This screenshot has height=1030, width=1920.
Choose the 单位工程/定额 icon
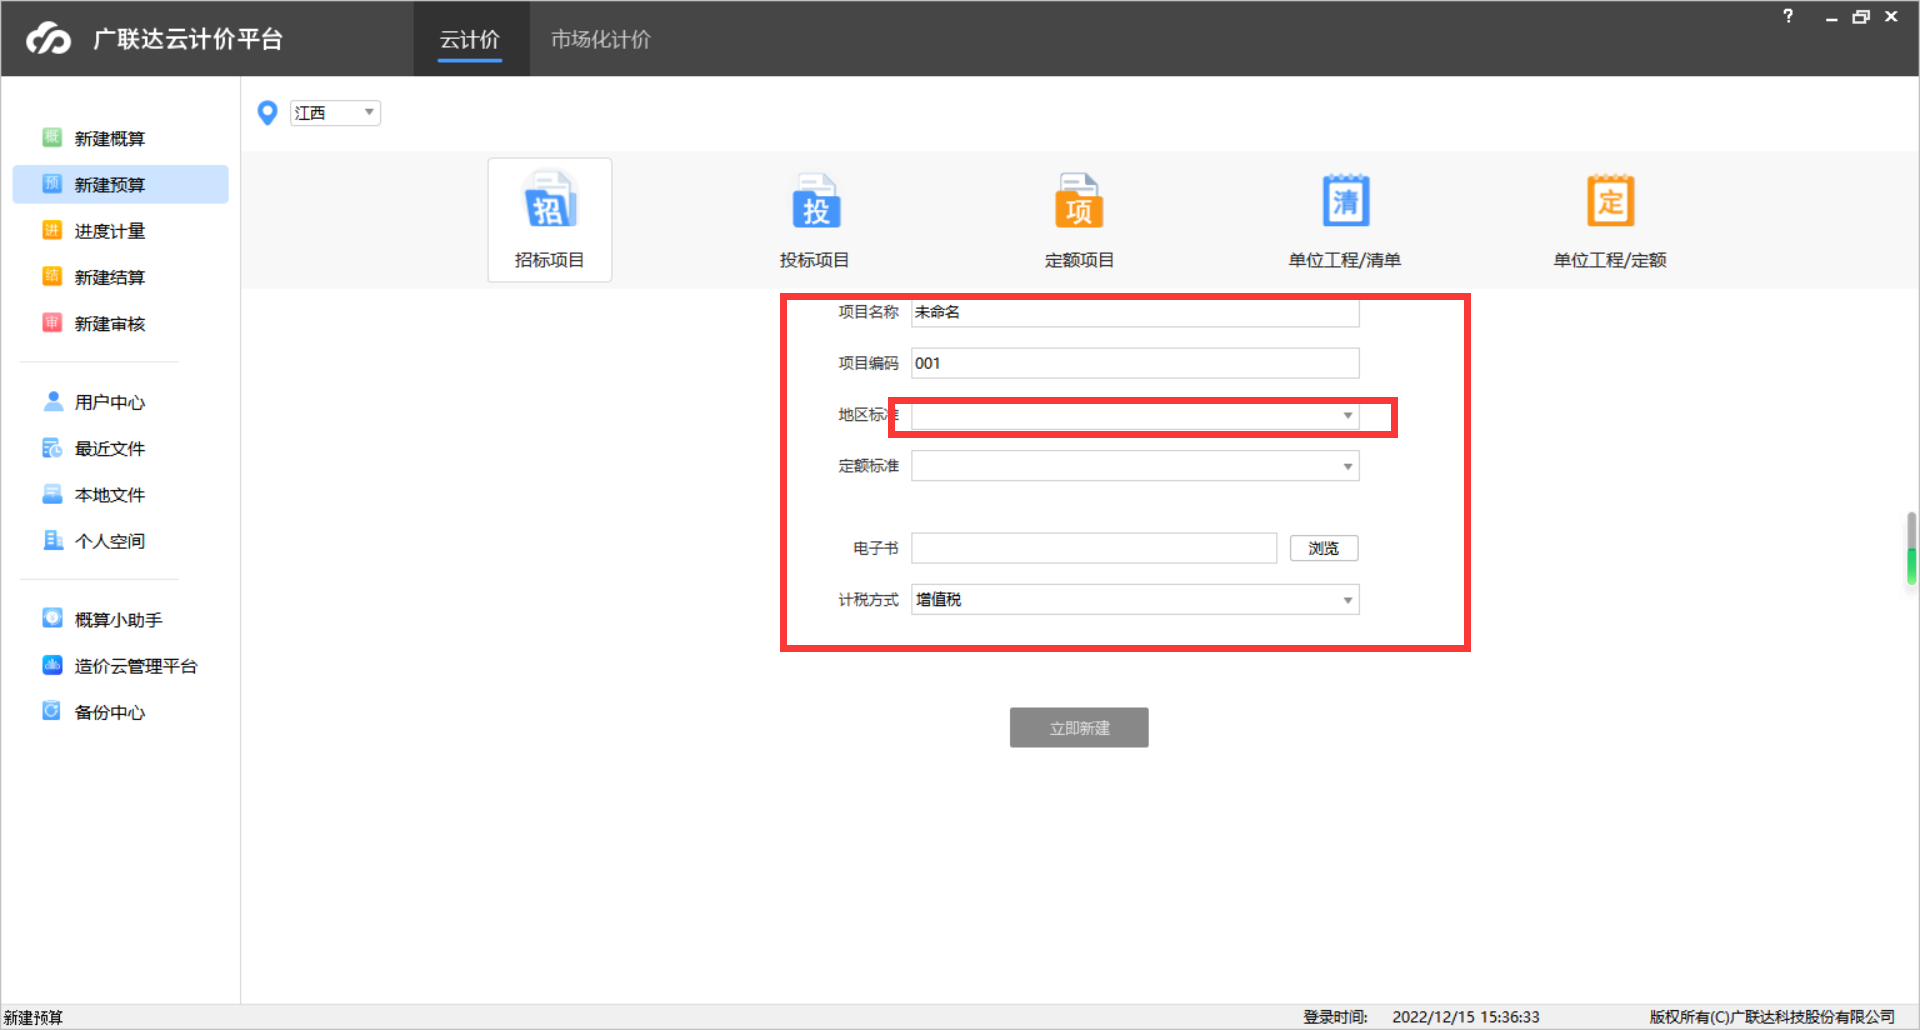(x=1610, y=201)
